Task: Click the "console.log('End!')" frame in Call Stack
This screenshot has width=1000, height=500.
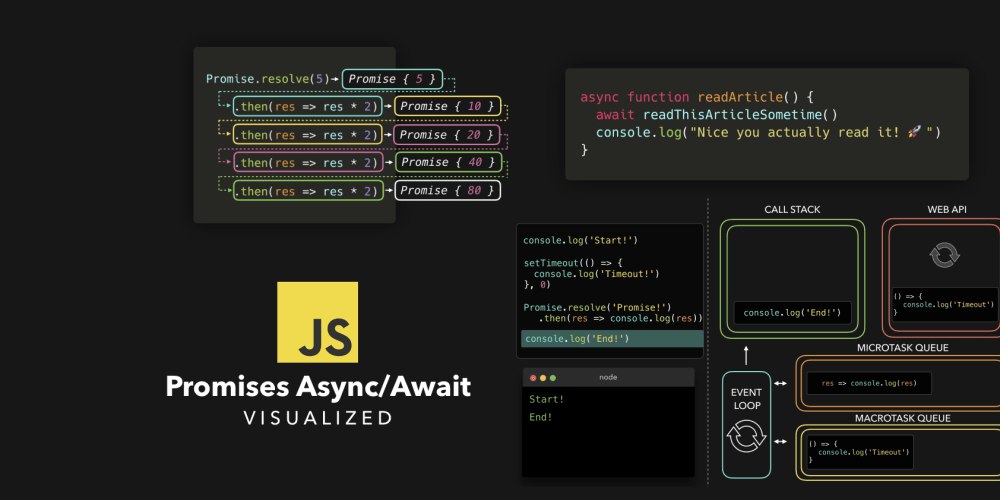Action: (792, 312)
